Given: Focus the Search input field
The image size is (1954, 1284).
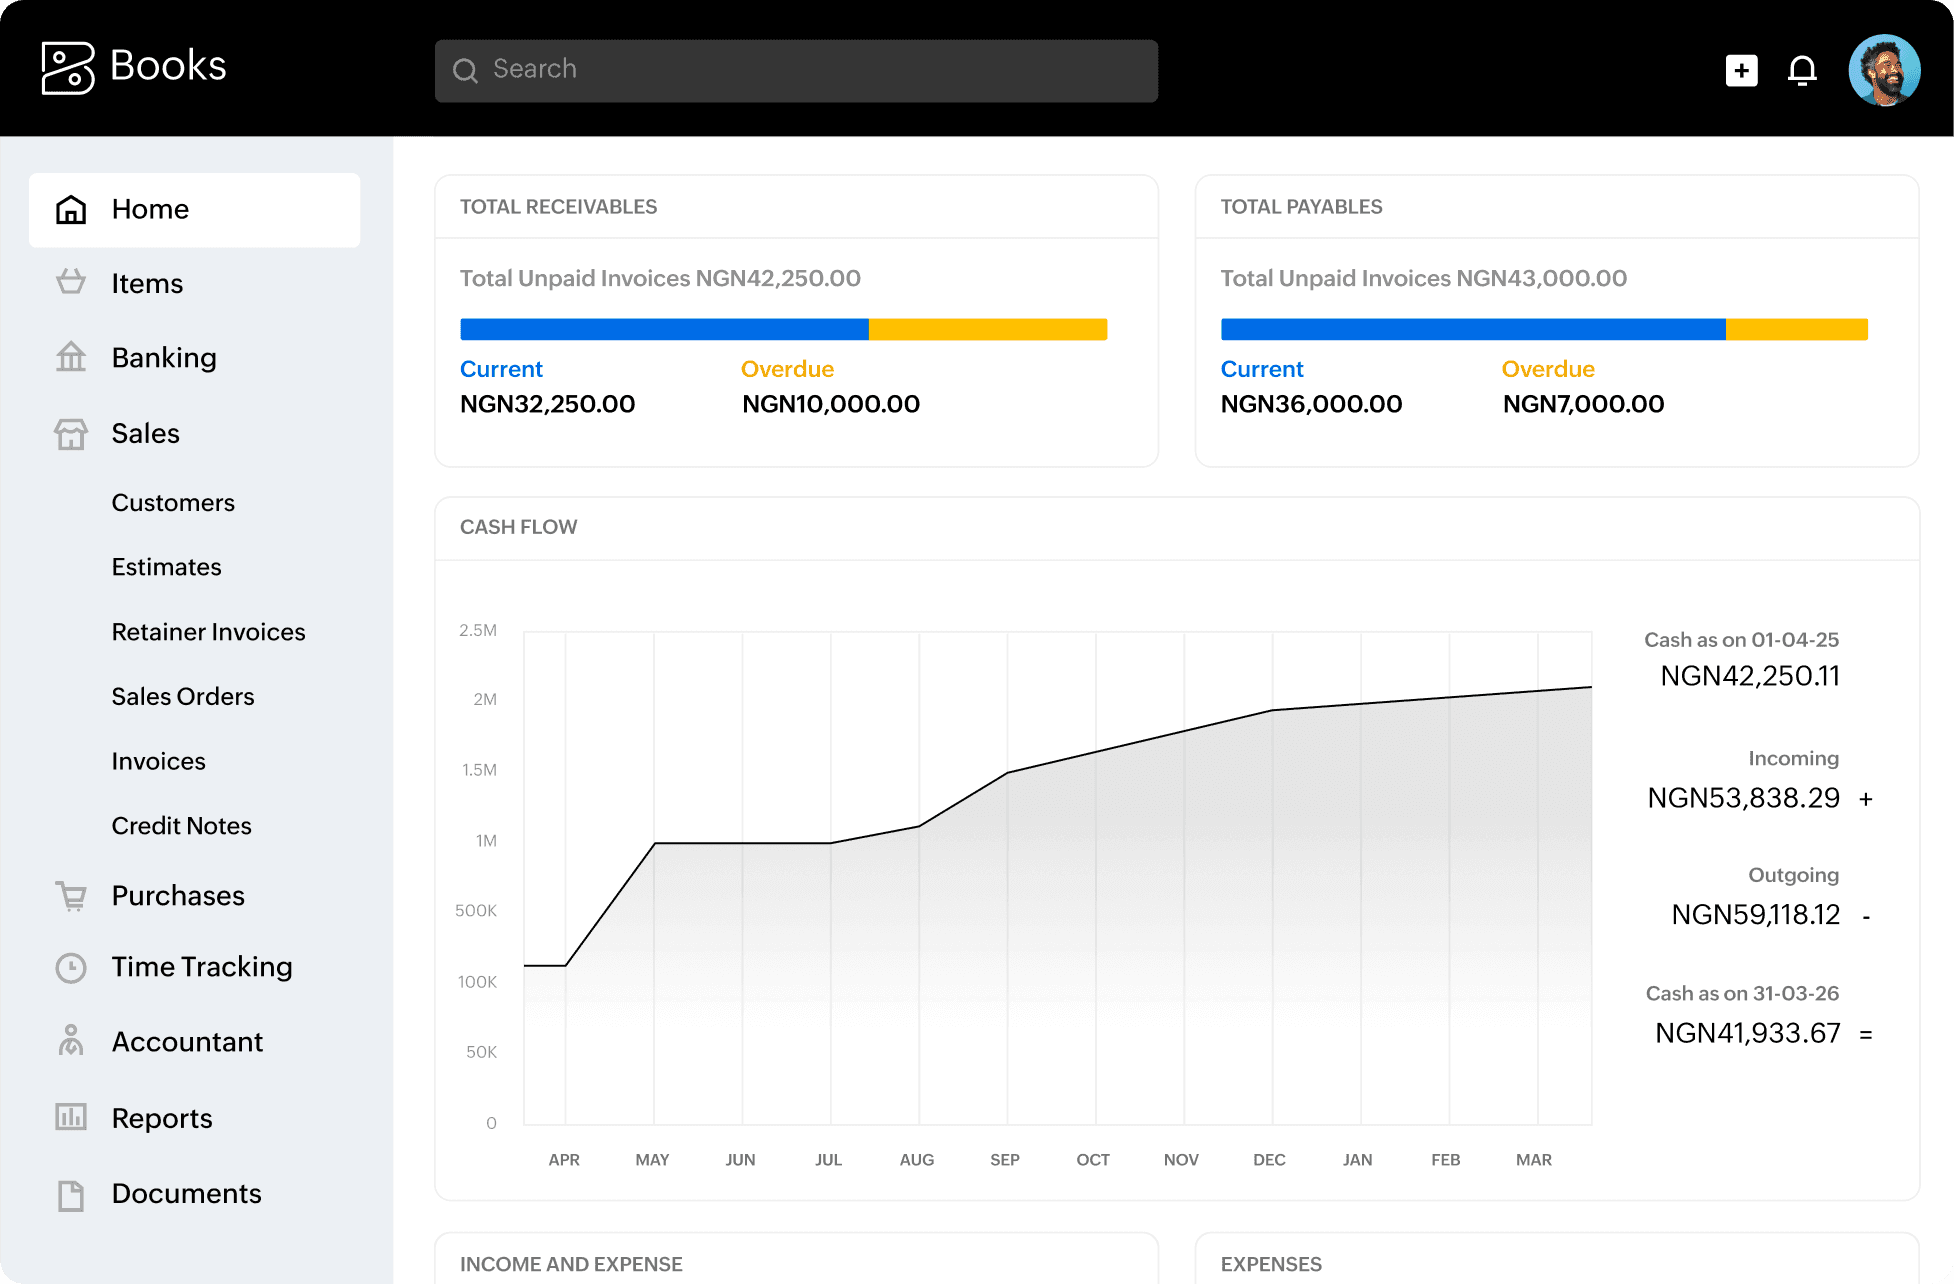Looking at the screenshot, I should pyautogui.click(x=796, y=70).
